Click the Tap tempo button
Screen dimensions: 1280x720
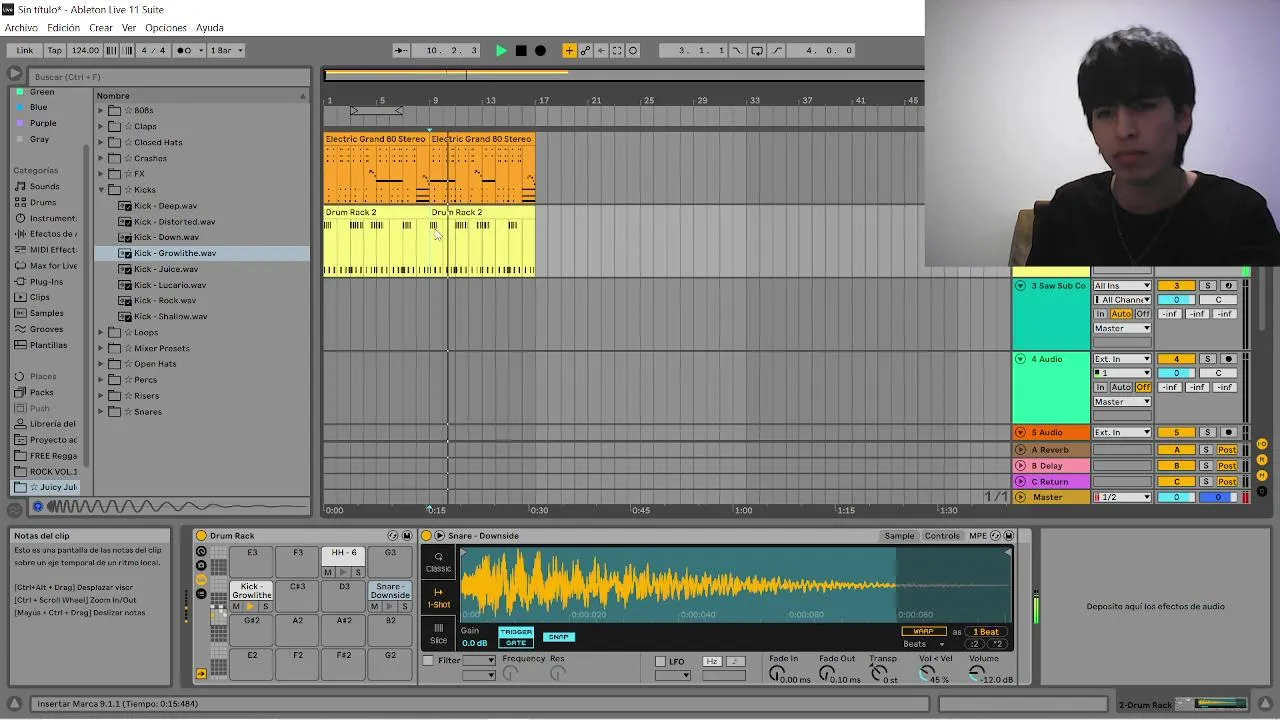[x=55, y=50]
